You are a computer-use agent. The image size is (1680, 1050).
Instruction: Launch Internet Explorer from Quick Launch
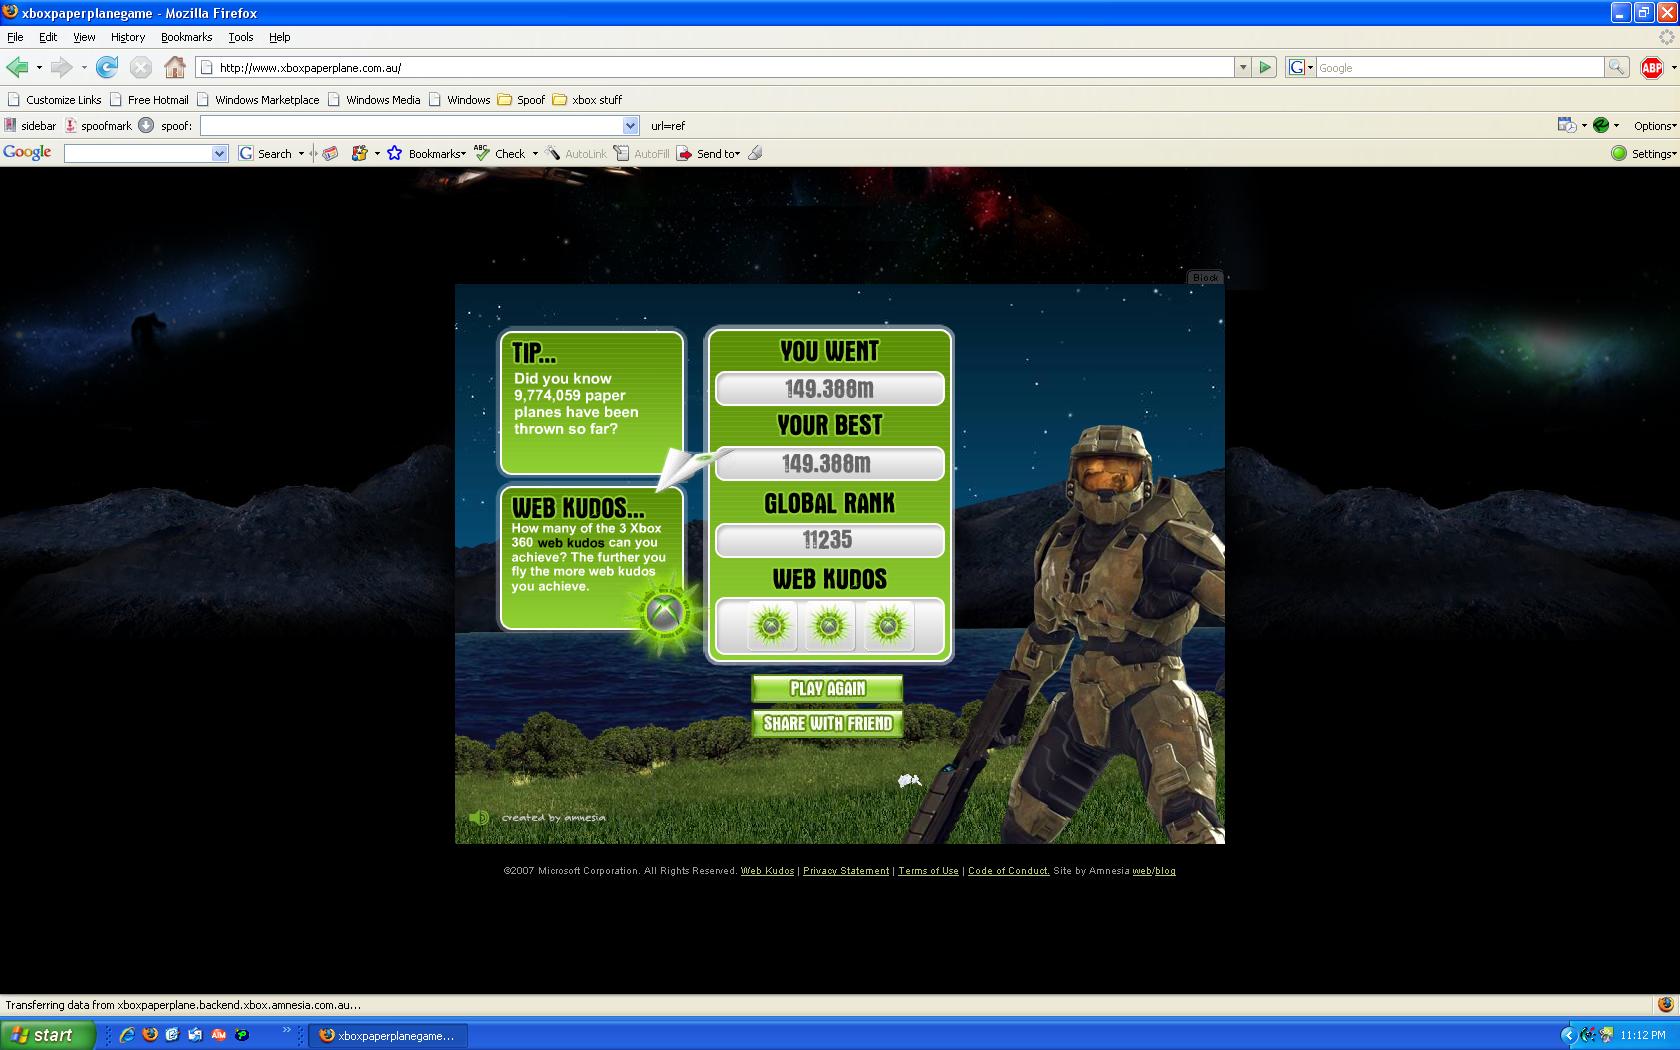[126, 1035]
